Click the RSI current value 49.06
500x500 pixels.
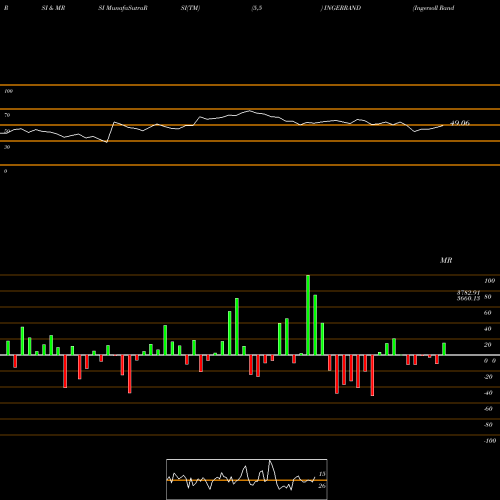pos(460,123)
